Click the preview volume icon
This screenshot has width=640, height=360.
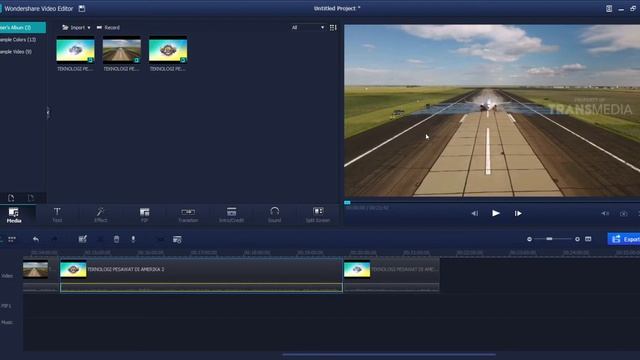pyautogui.click(x=605, y=213)
